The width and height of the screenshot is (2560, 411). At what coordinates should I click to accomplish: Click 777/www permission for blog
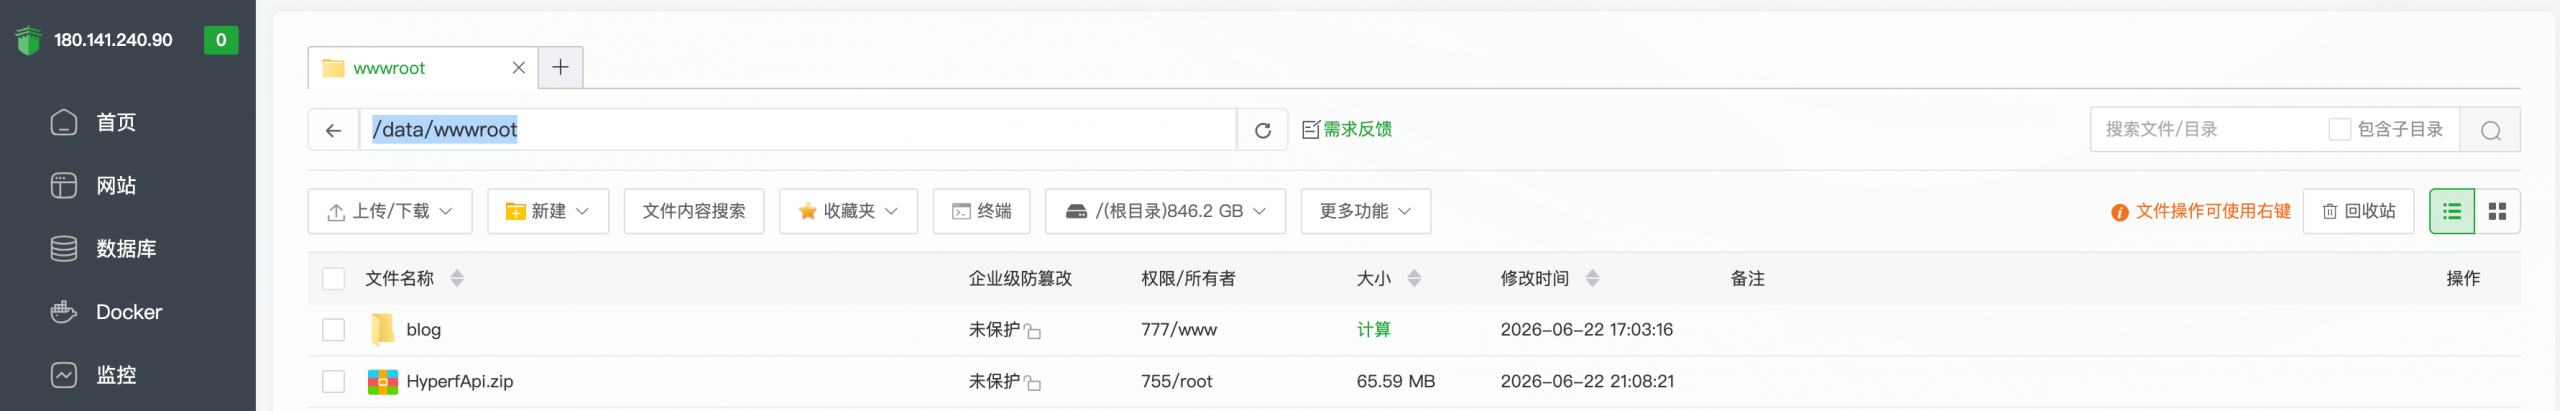click(1179, 330)
